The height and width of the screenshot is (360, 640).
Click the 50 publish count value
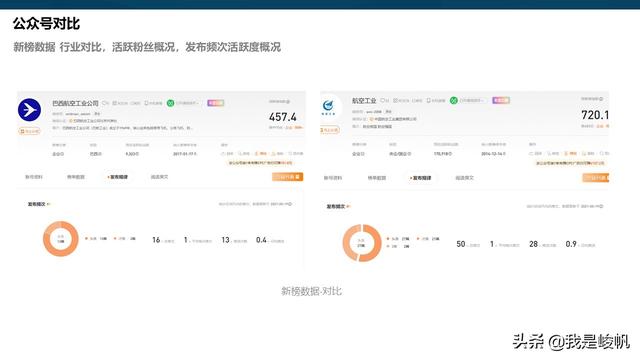[461, 244]
